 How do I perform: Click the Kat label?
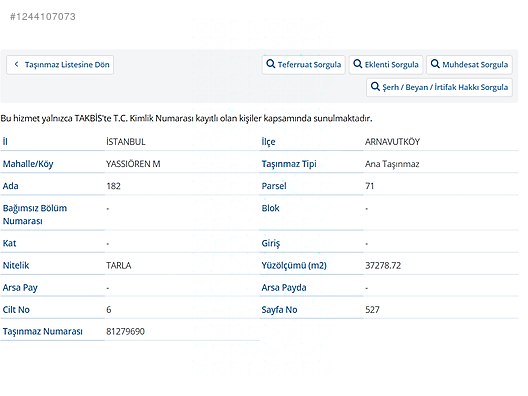tap(9, 243)
